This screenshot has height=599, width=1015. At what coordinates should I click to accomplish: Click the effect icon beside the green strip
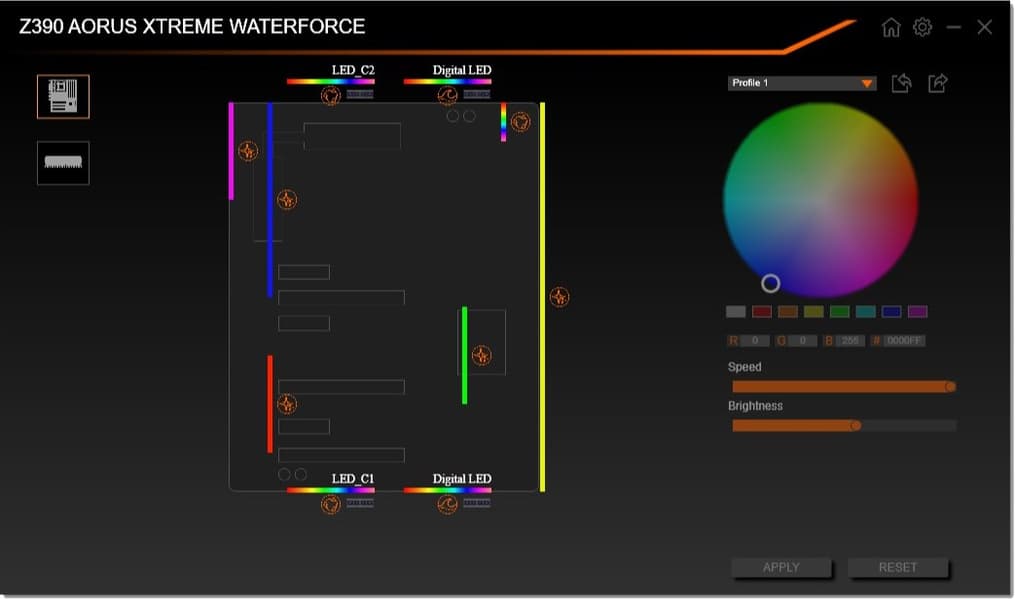click(x=481, y=355)
